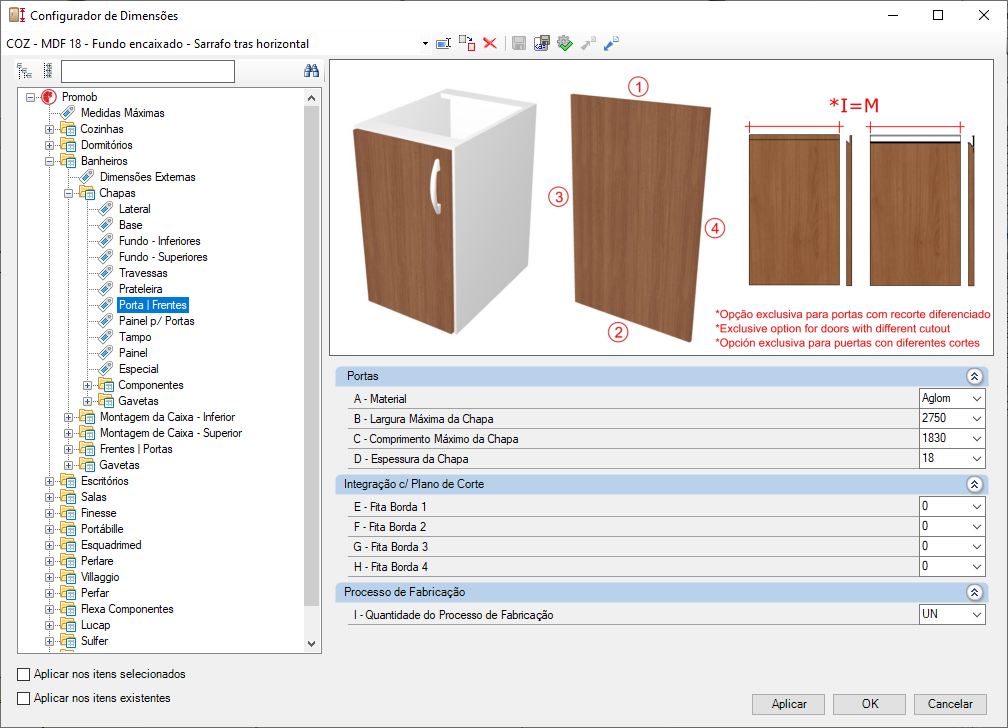
Task: Enable Aplicar nos itens selecionados checkbox
Action: [x=24, y=674]
